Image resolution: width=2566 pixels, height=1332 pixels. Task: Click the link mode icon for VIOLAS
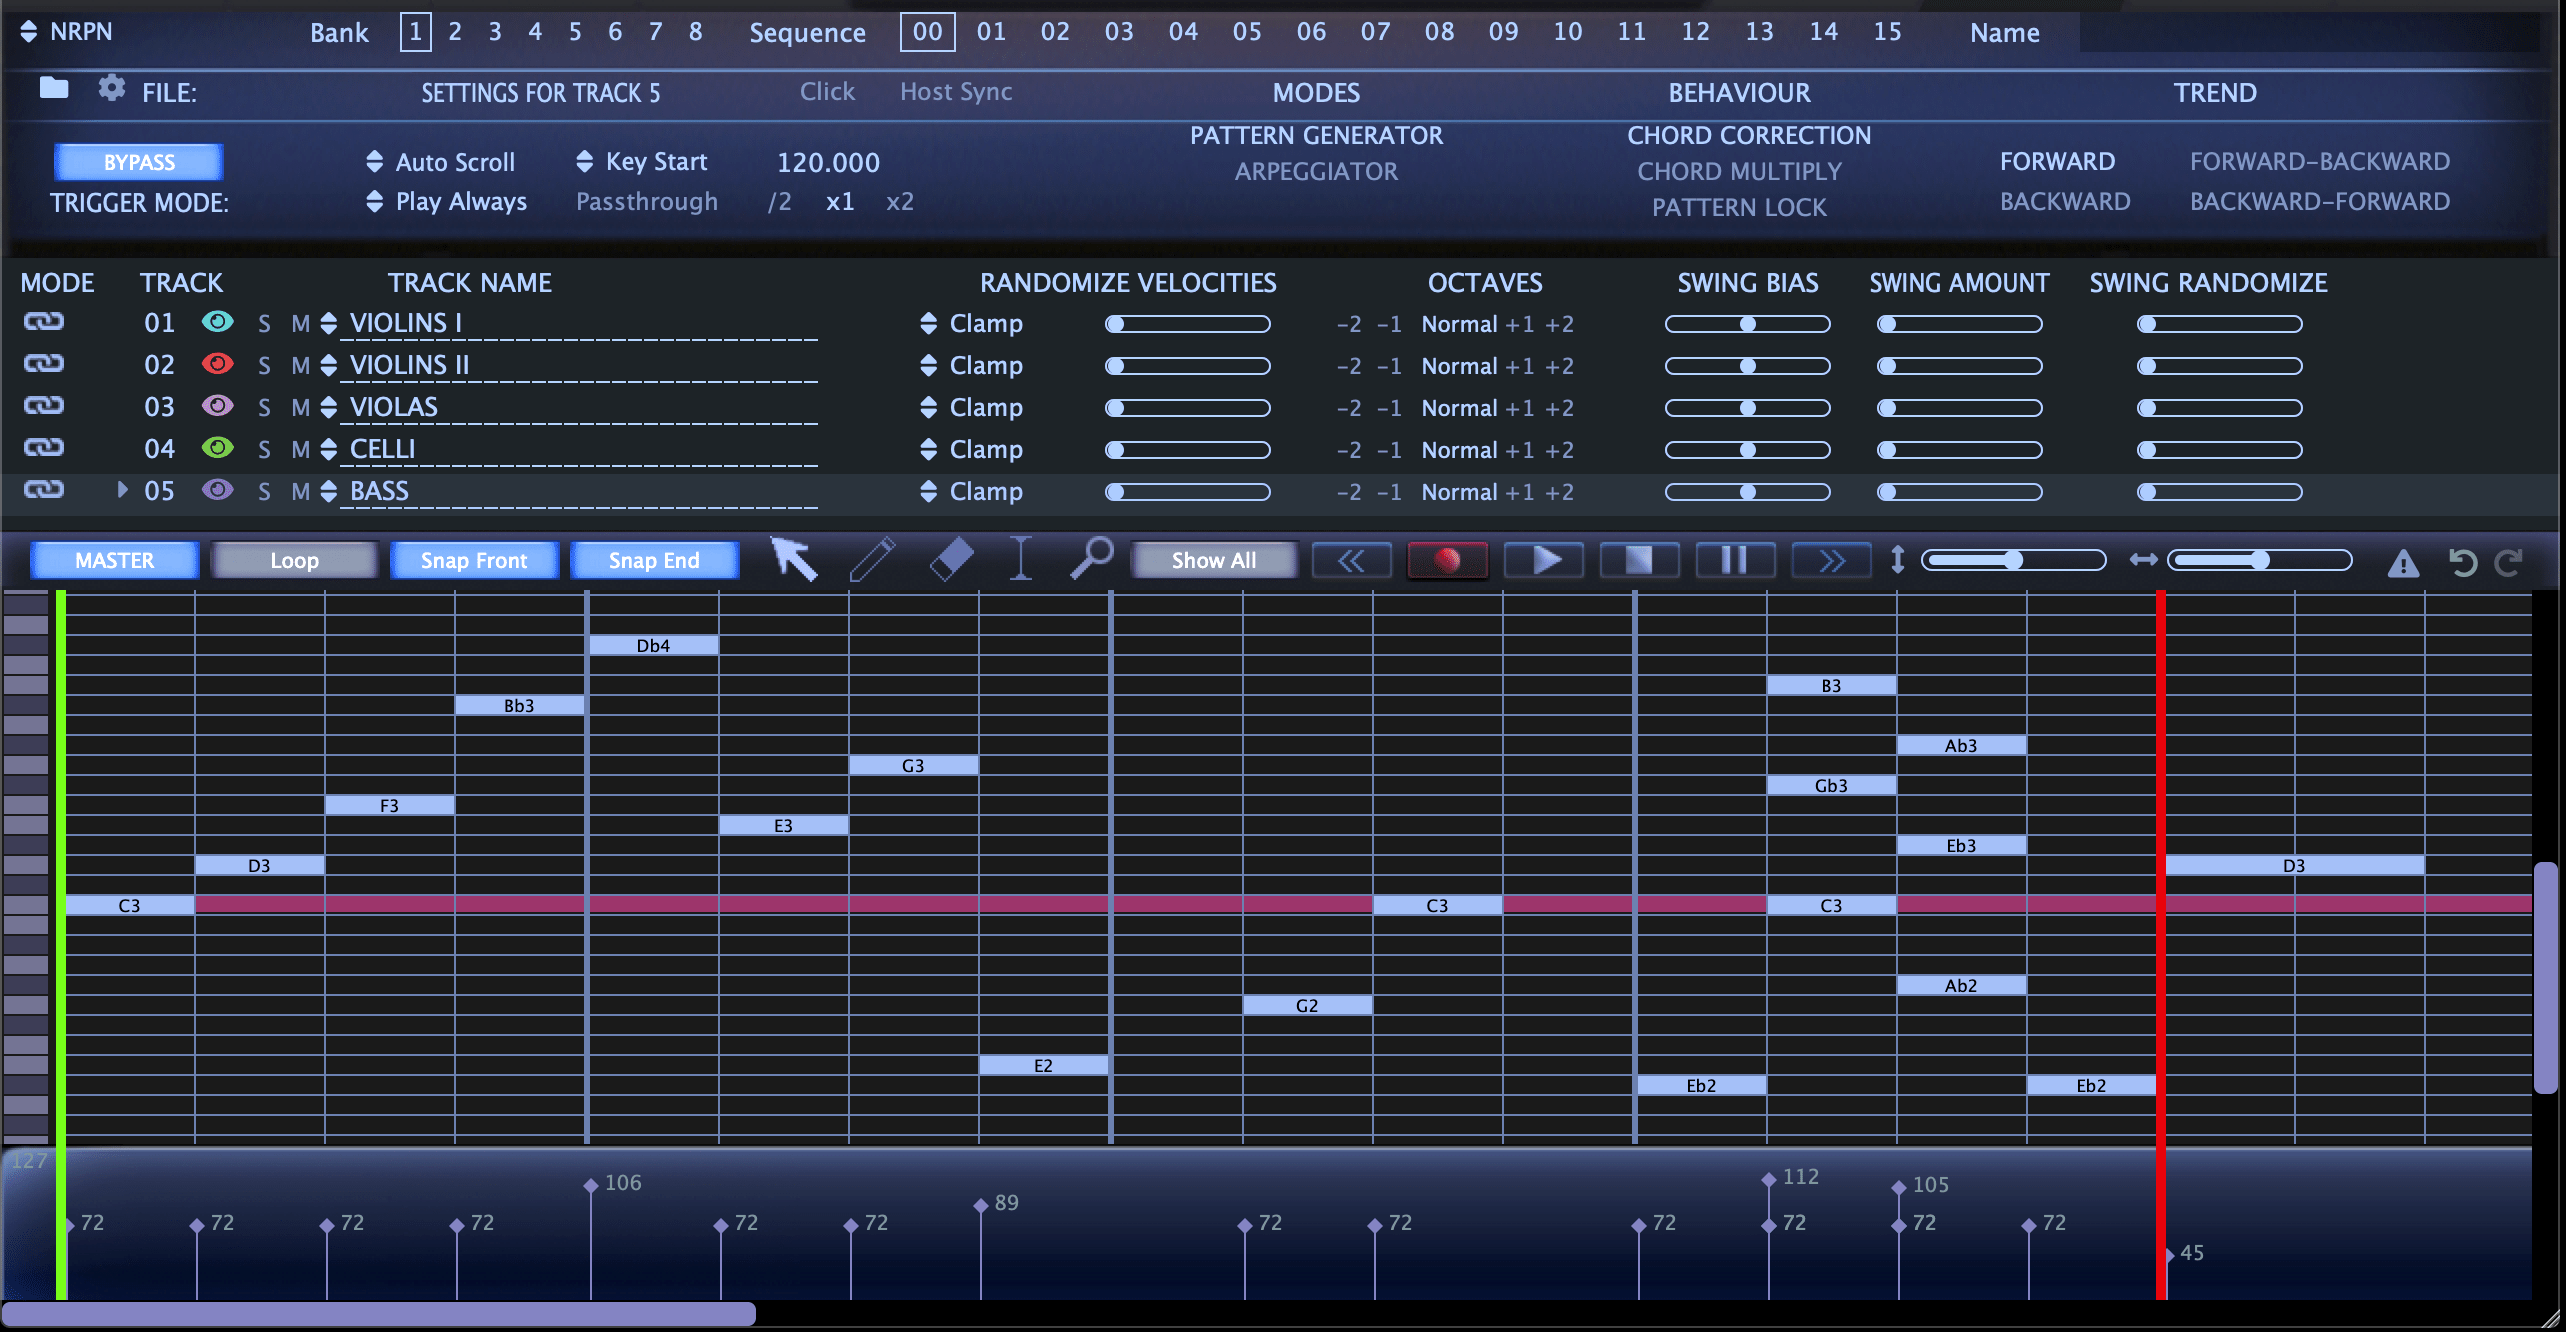pos(44,406)
